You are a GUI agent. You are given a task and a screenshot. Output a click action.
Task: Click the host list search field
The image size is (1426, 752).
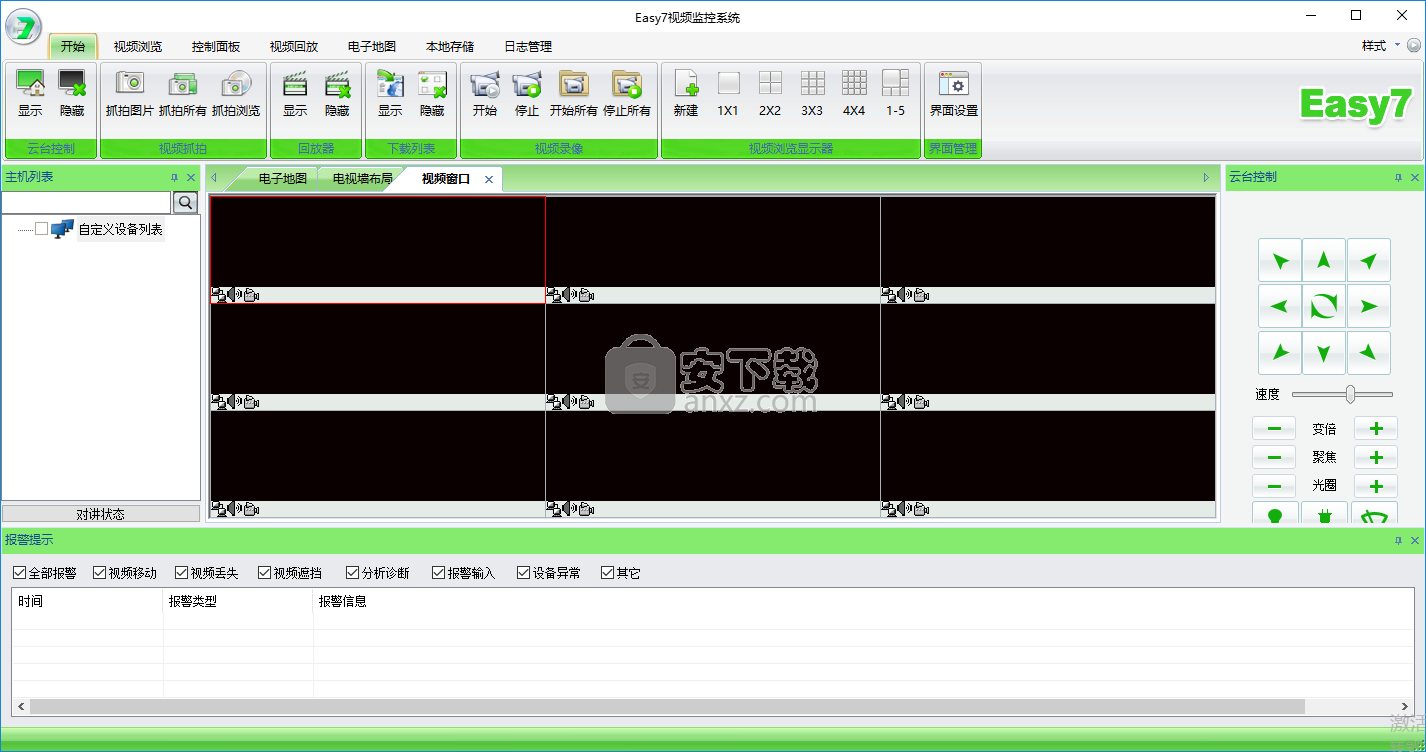tap(87, 203)
